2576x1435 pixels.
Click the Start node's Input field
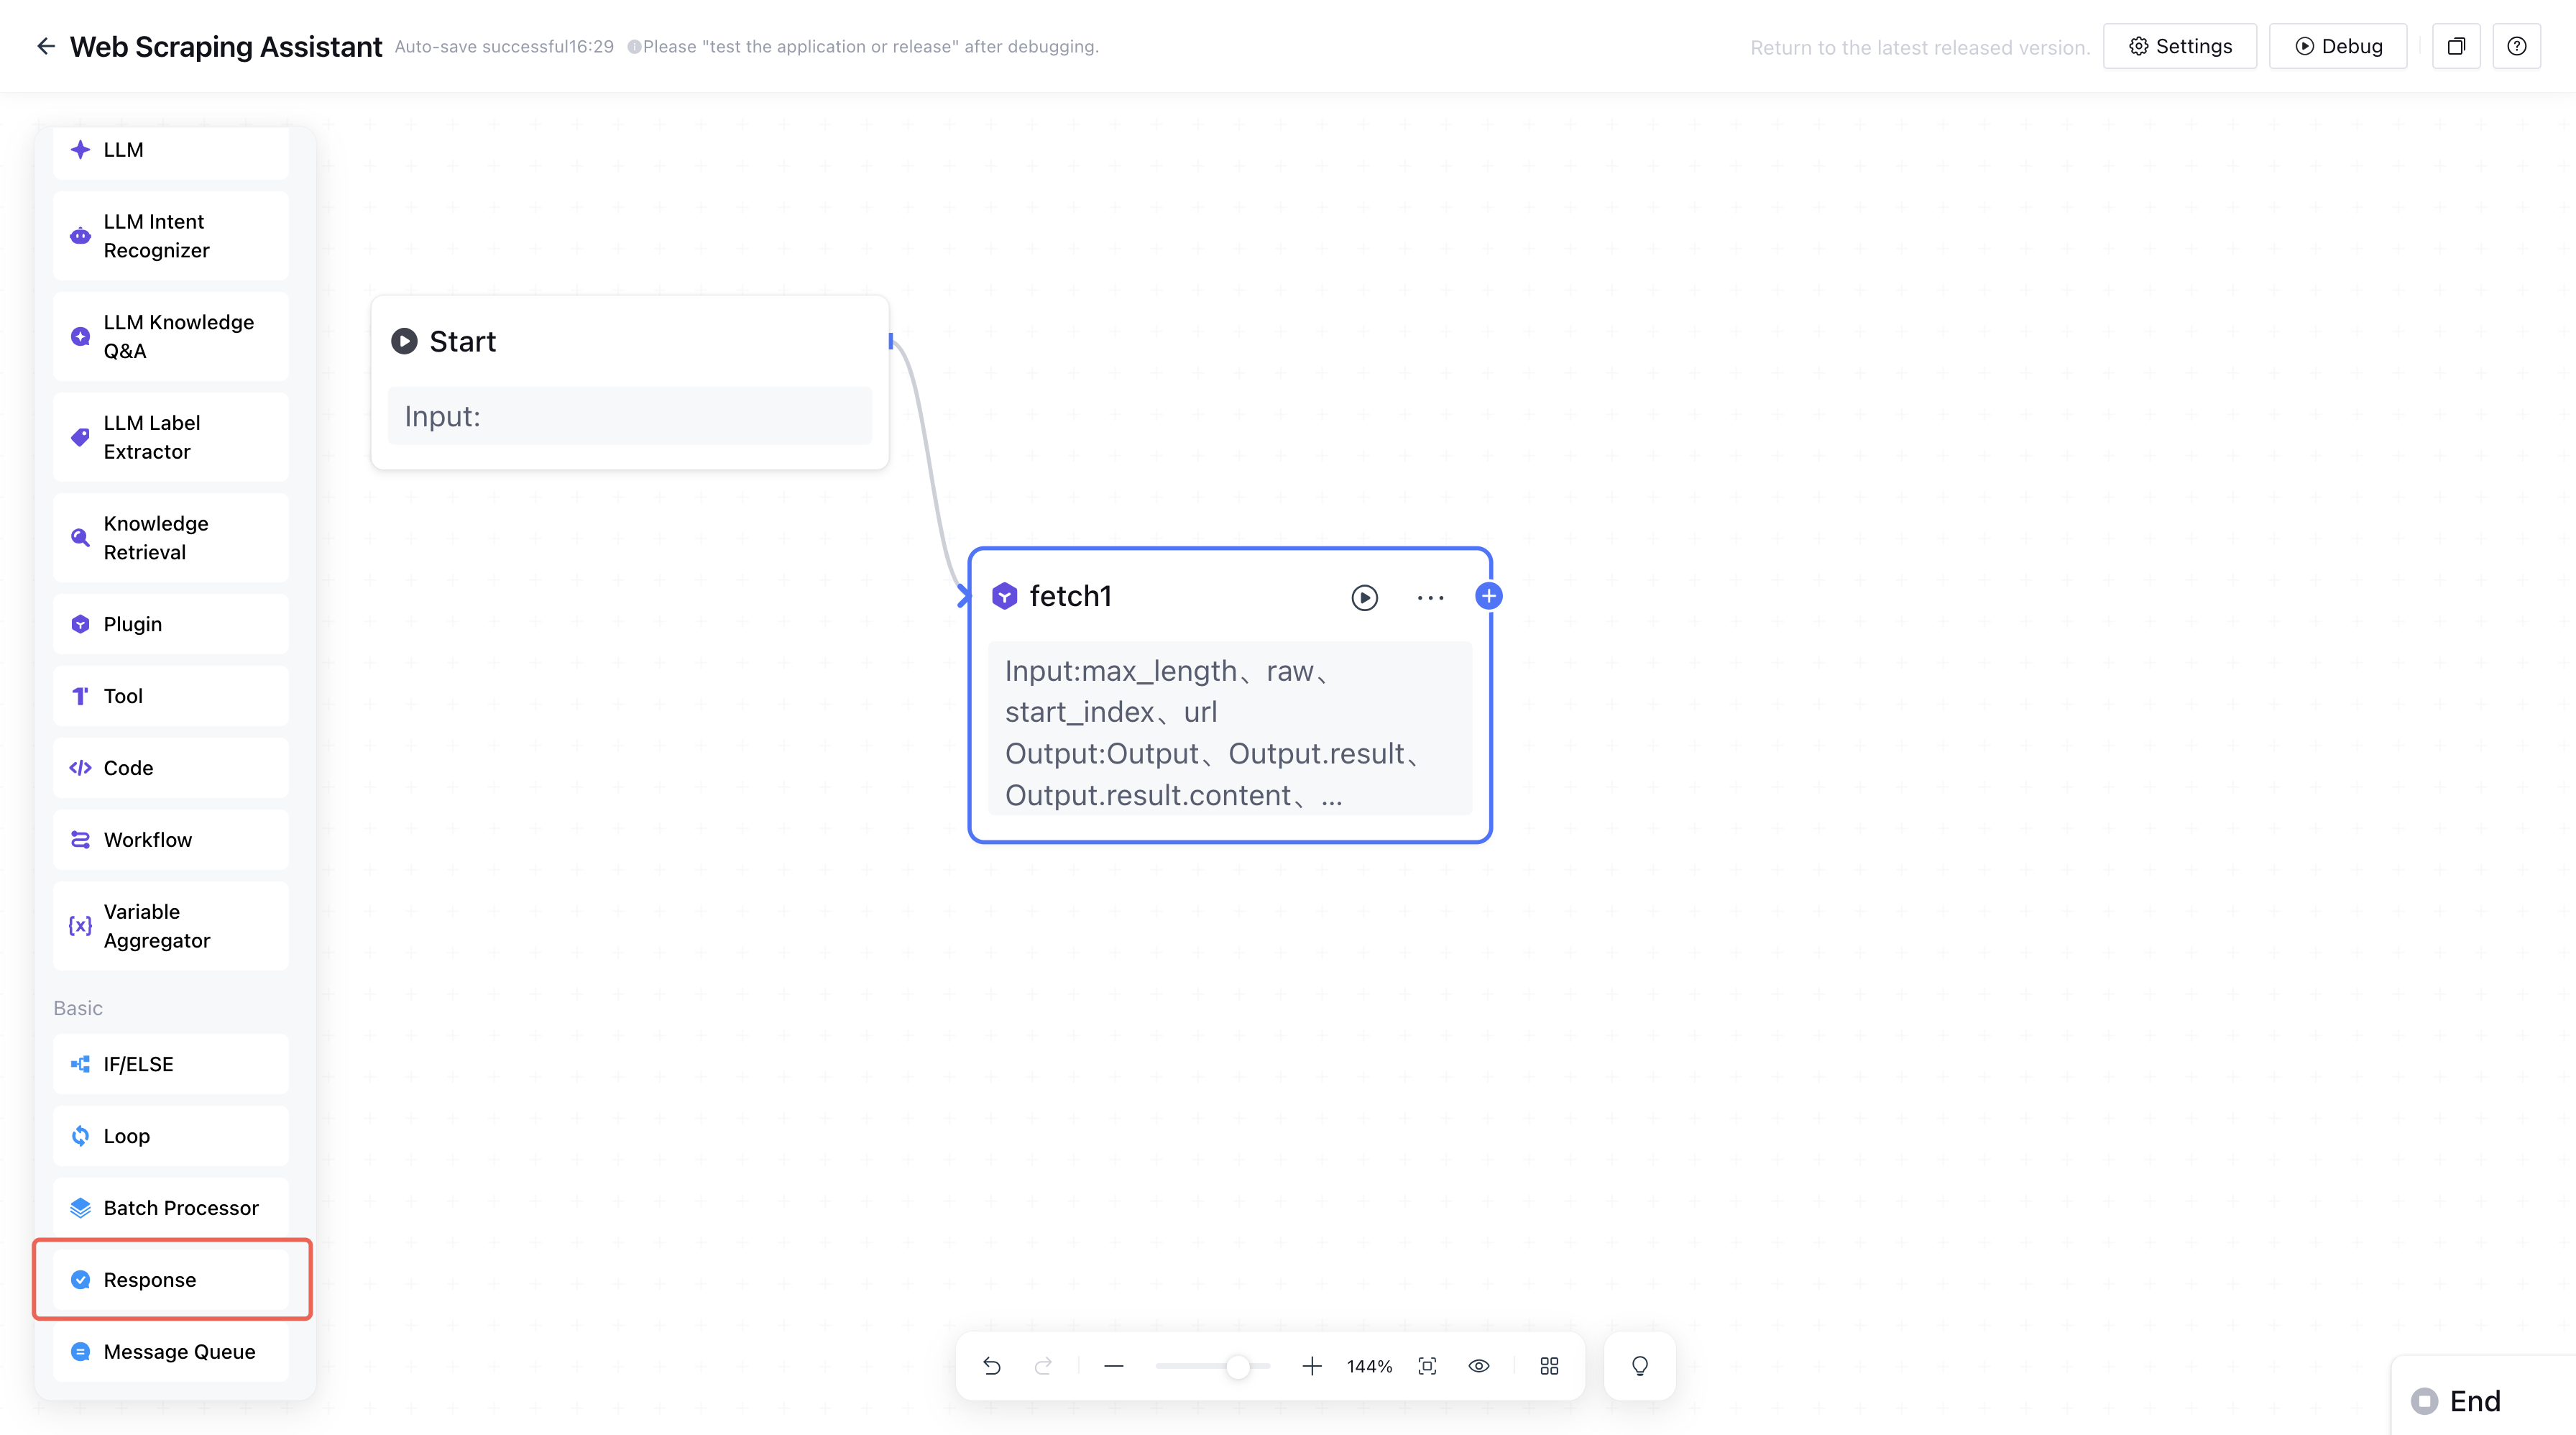click(630, 416)
